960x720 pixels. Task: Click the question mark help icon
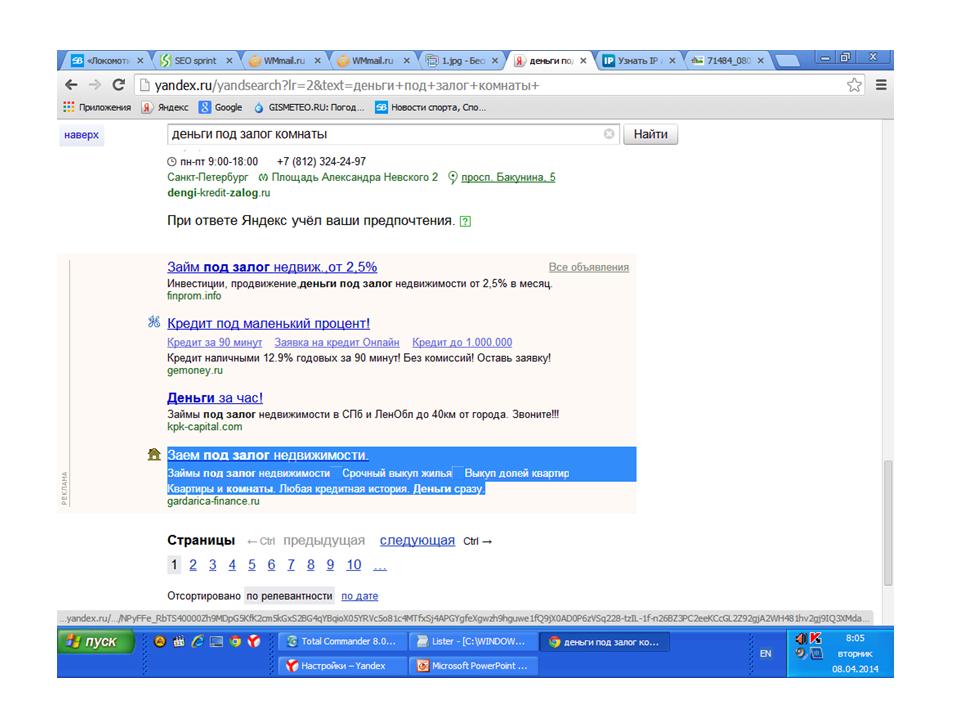(465, 221)
